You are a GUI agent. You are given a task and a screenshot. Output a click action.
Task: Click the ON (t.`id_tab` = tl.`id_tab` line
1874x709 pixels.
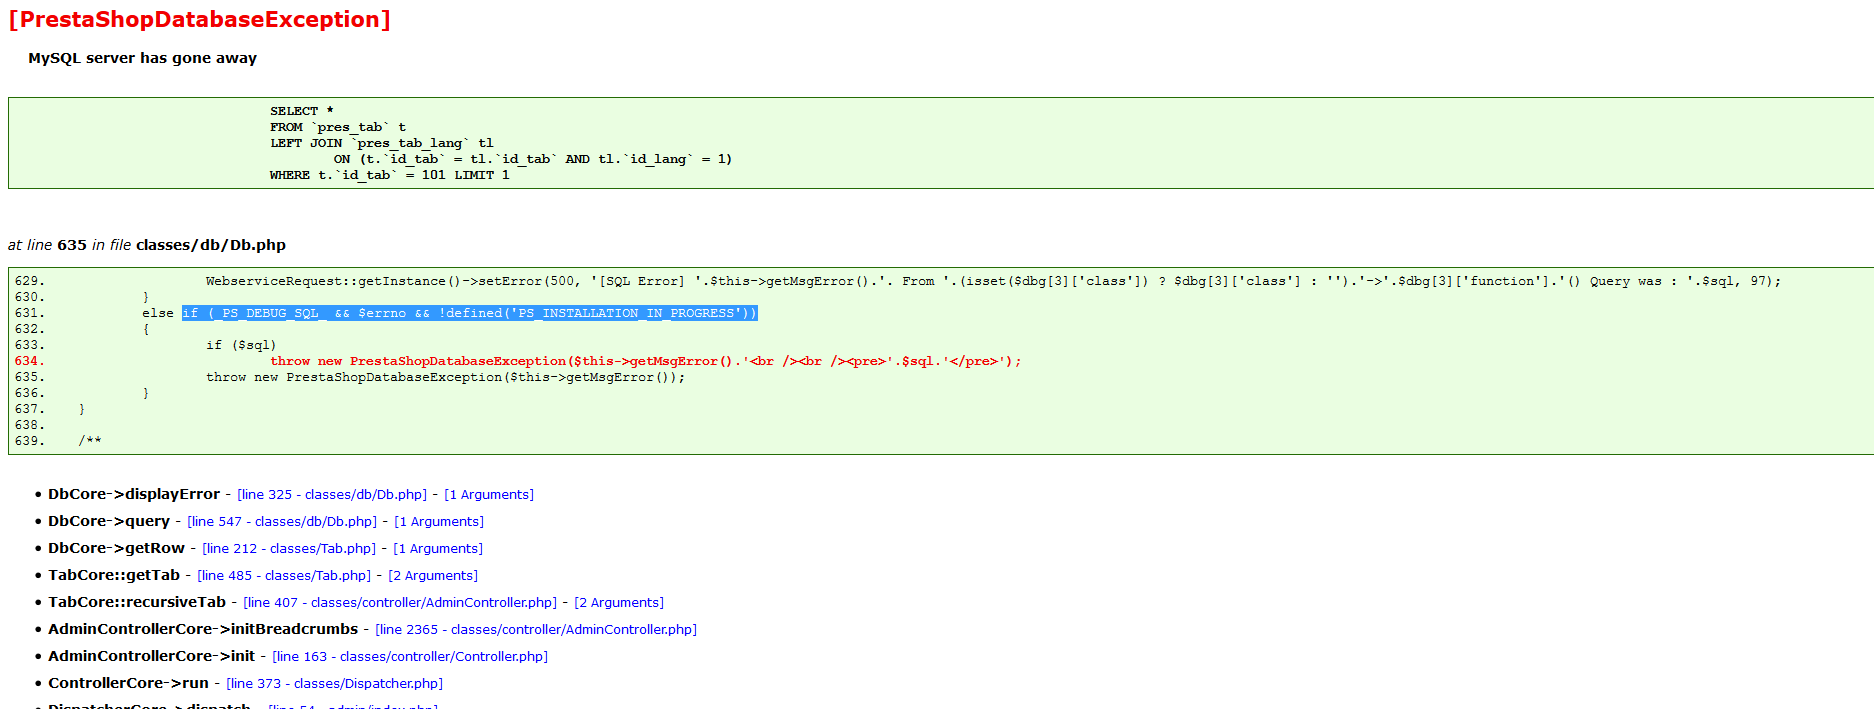pos(533,159)
